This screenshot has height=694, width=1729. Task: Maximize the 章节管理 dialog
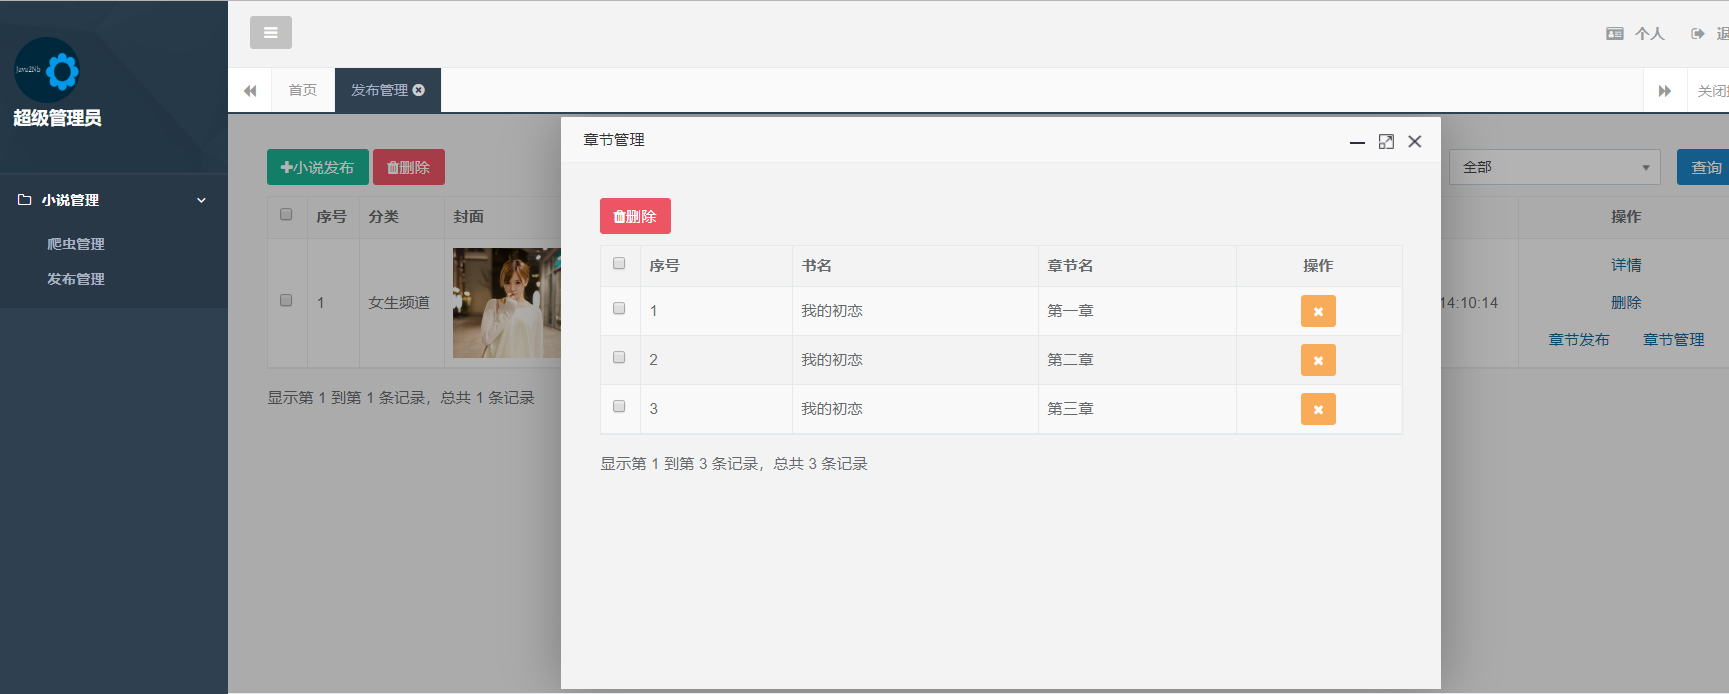[x=1386, y=142]
